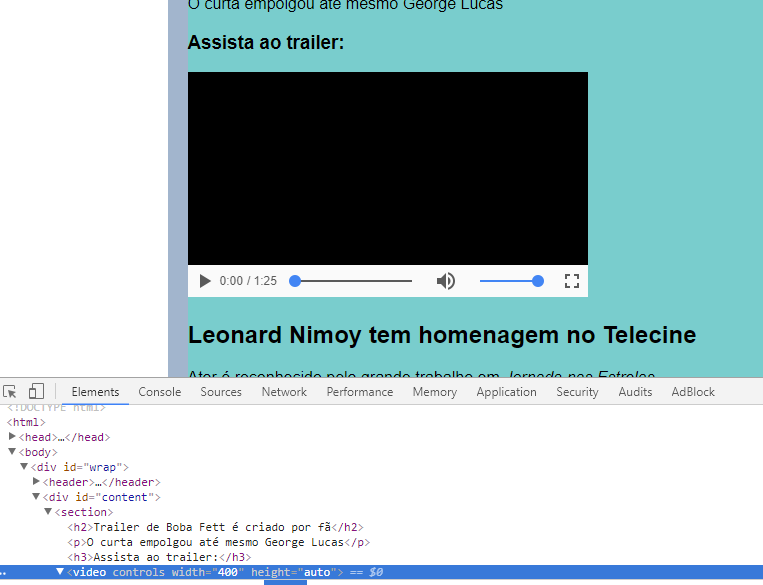Image resolution: width=763 pixels, height=585 pixels.
Task: Switch to the Application tab
Action: point(506,392)
